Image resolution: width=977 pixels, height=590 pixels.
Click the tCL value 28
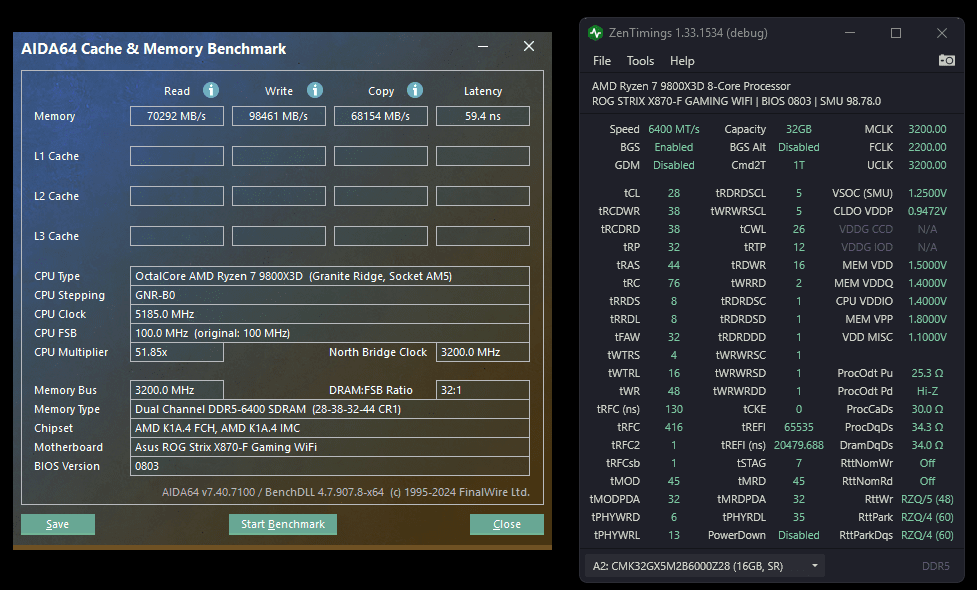click(x=674, y=193)
